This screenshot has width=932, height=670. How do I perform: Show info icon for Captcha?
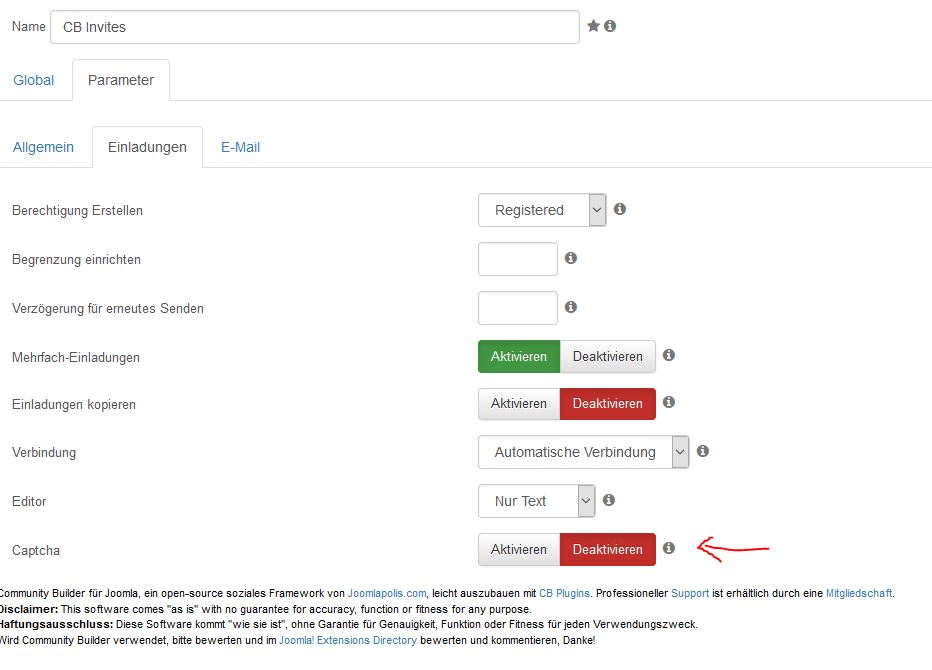[x=669, y=548]
